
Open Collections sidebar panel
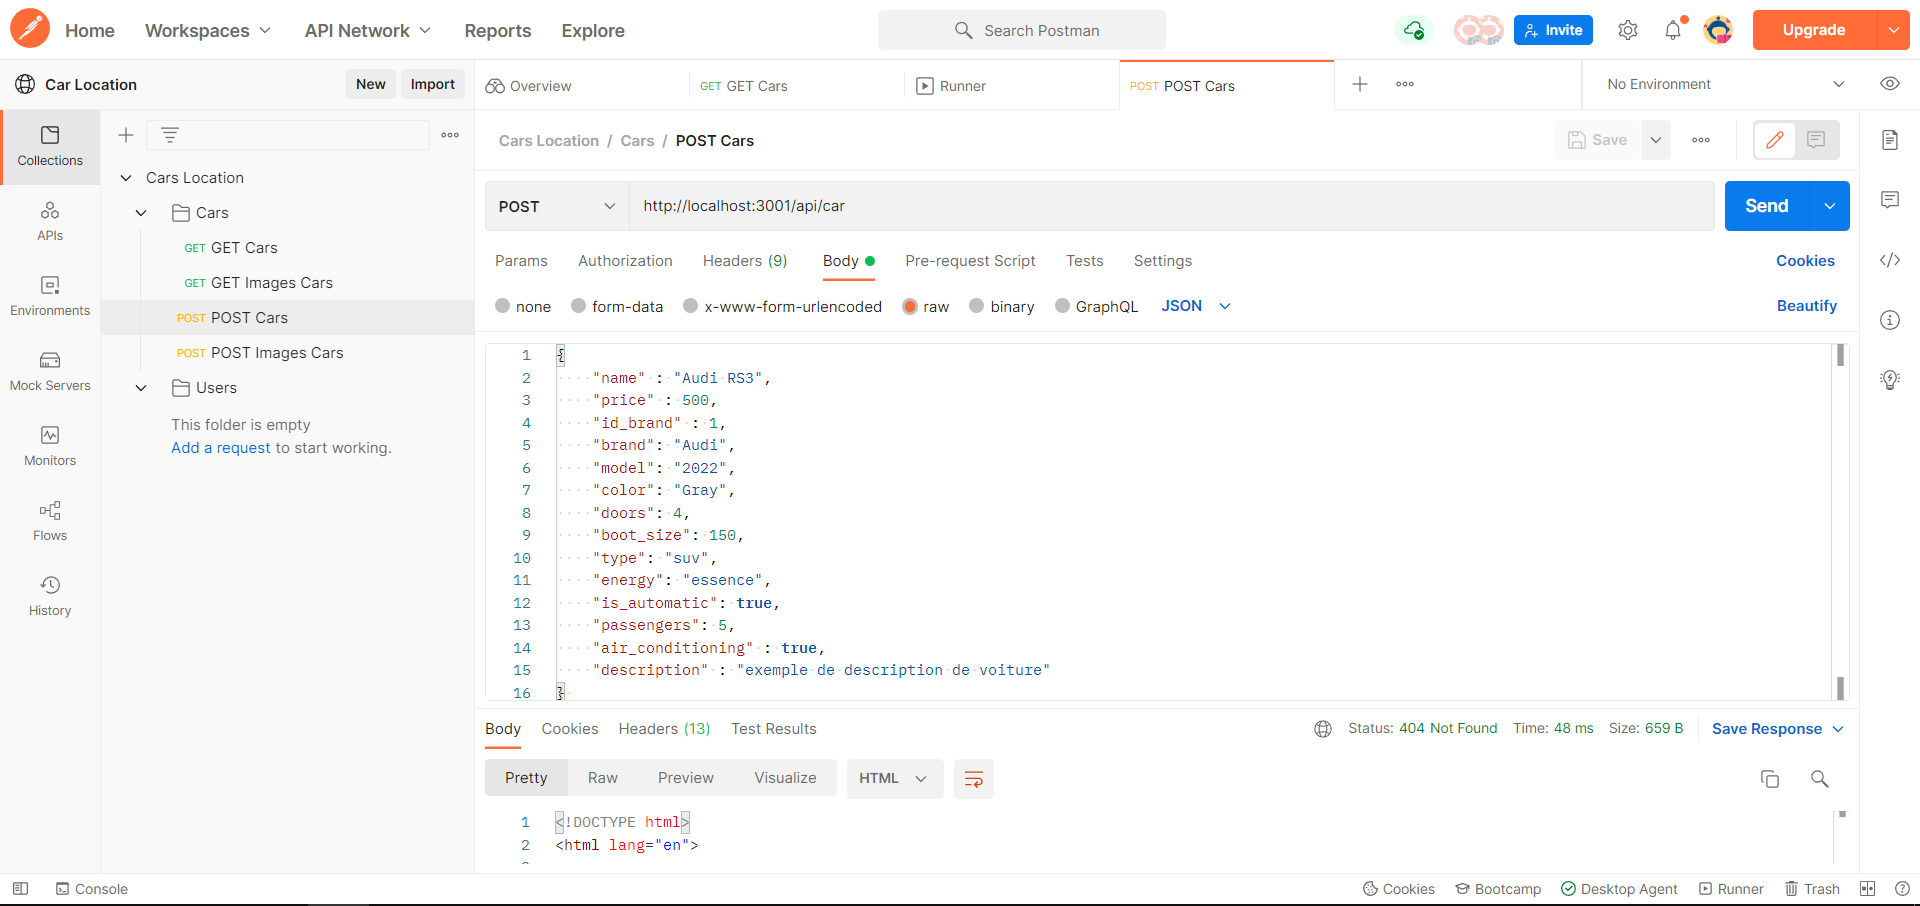50,146
